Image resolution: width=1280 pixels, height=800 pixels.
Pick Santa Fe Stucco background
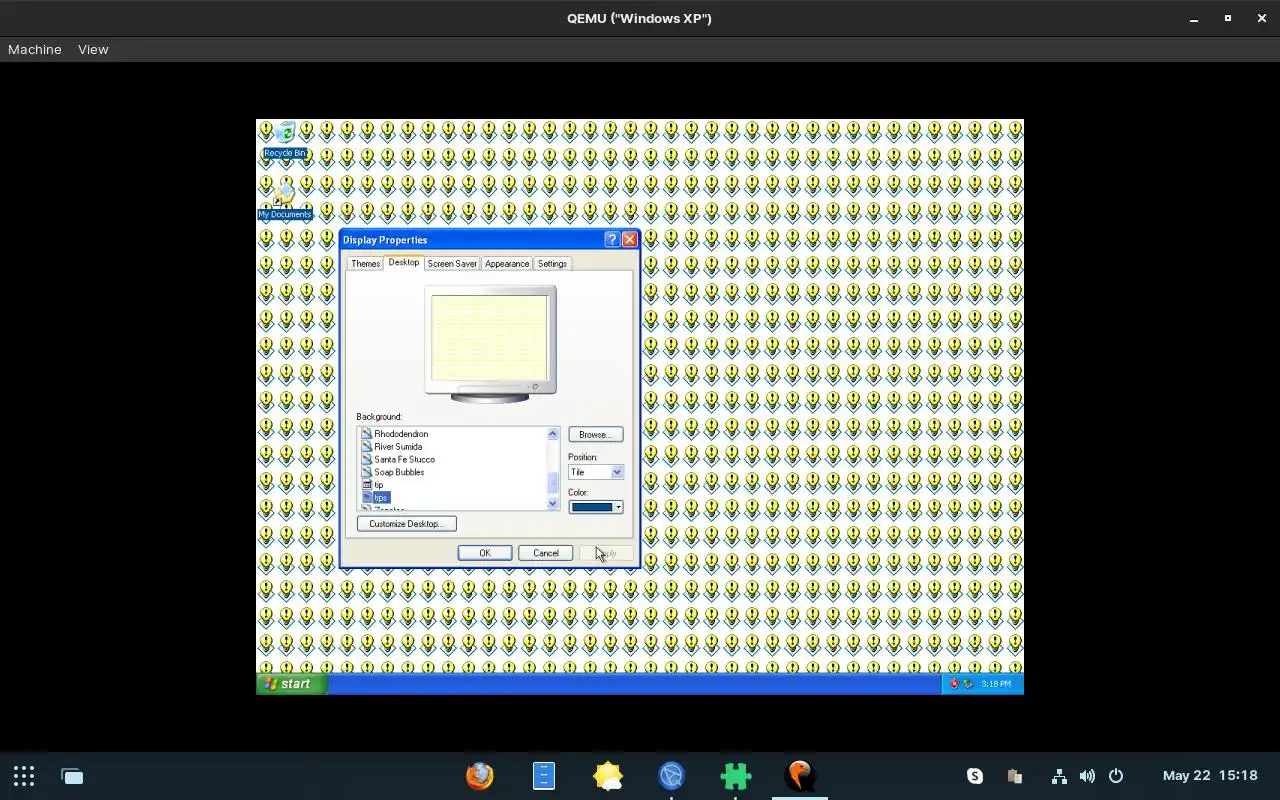[404, 460]
